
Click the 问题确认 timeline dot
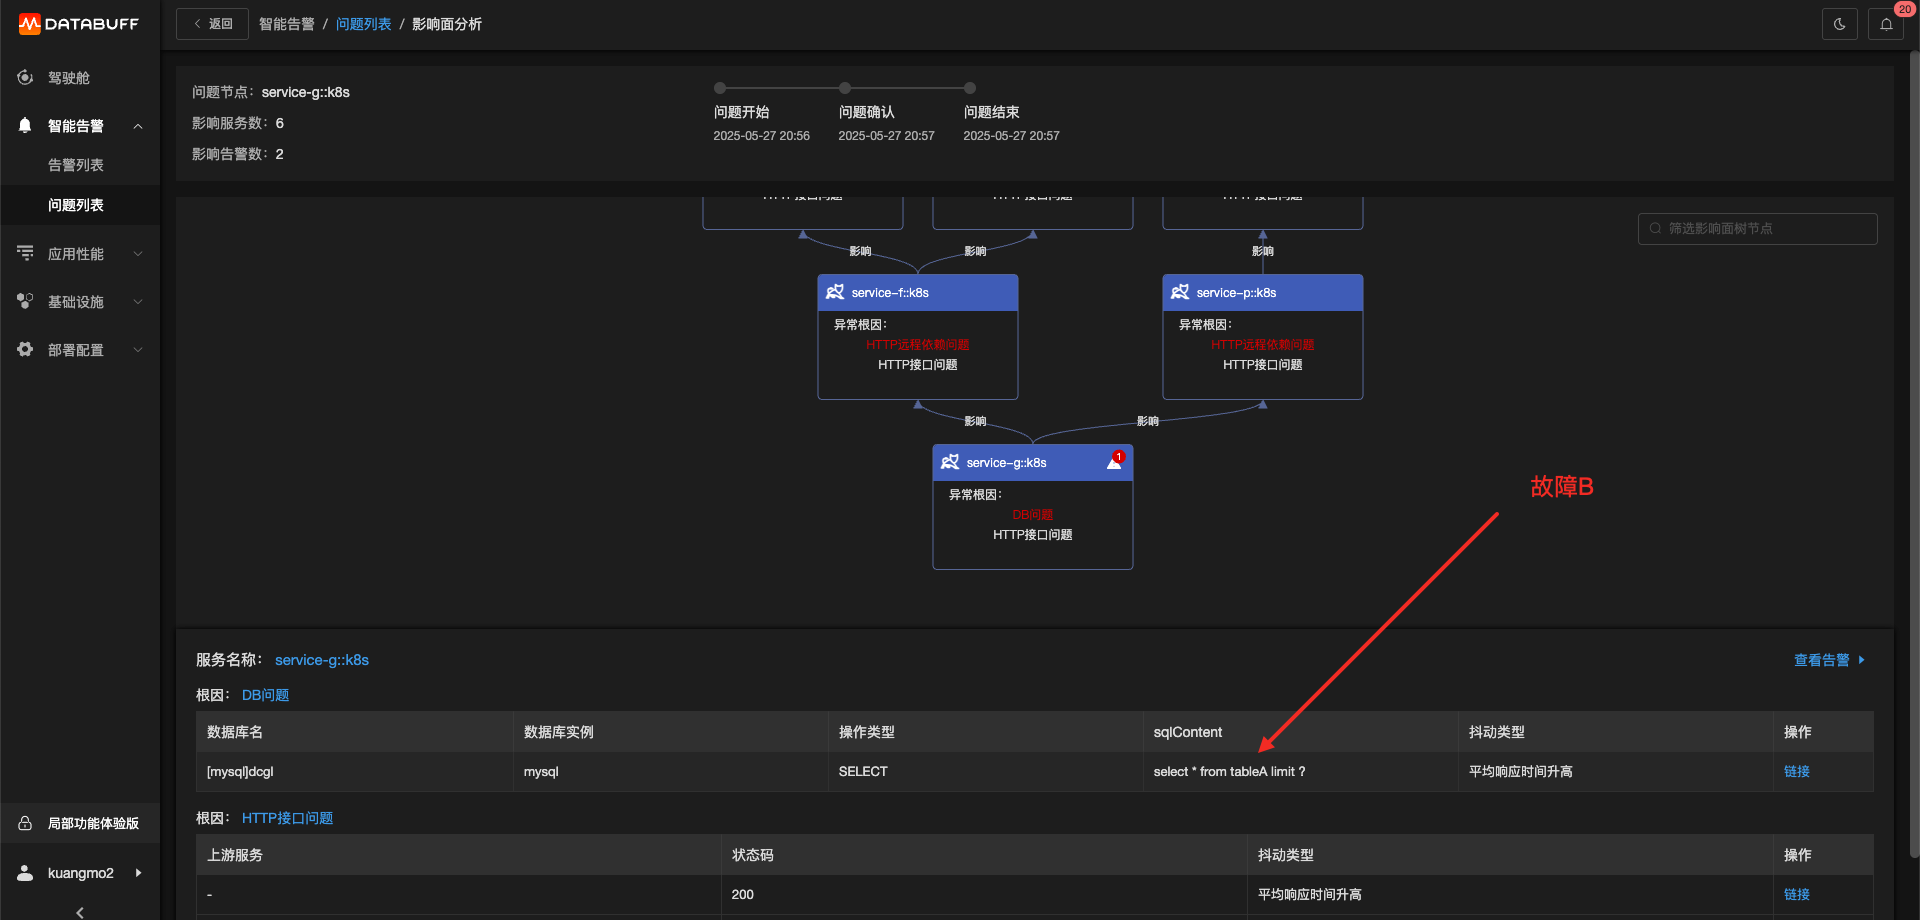click(845, 88)
